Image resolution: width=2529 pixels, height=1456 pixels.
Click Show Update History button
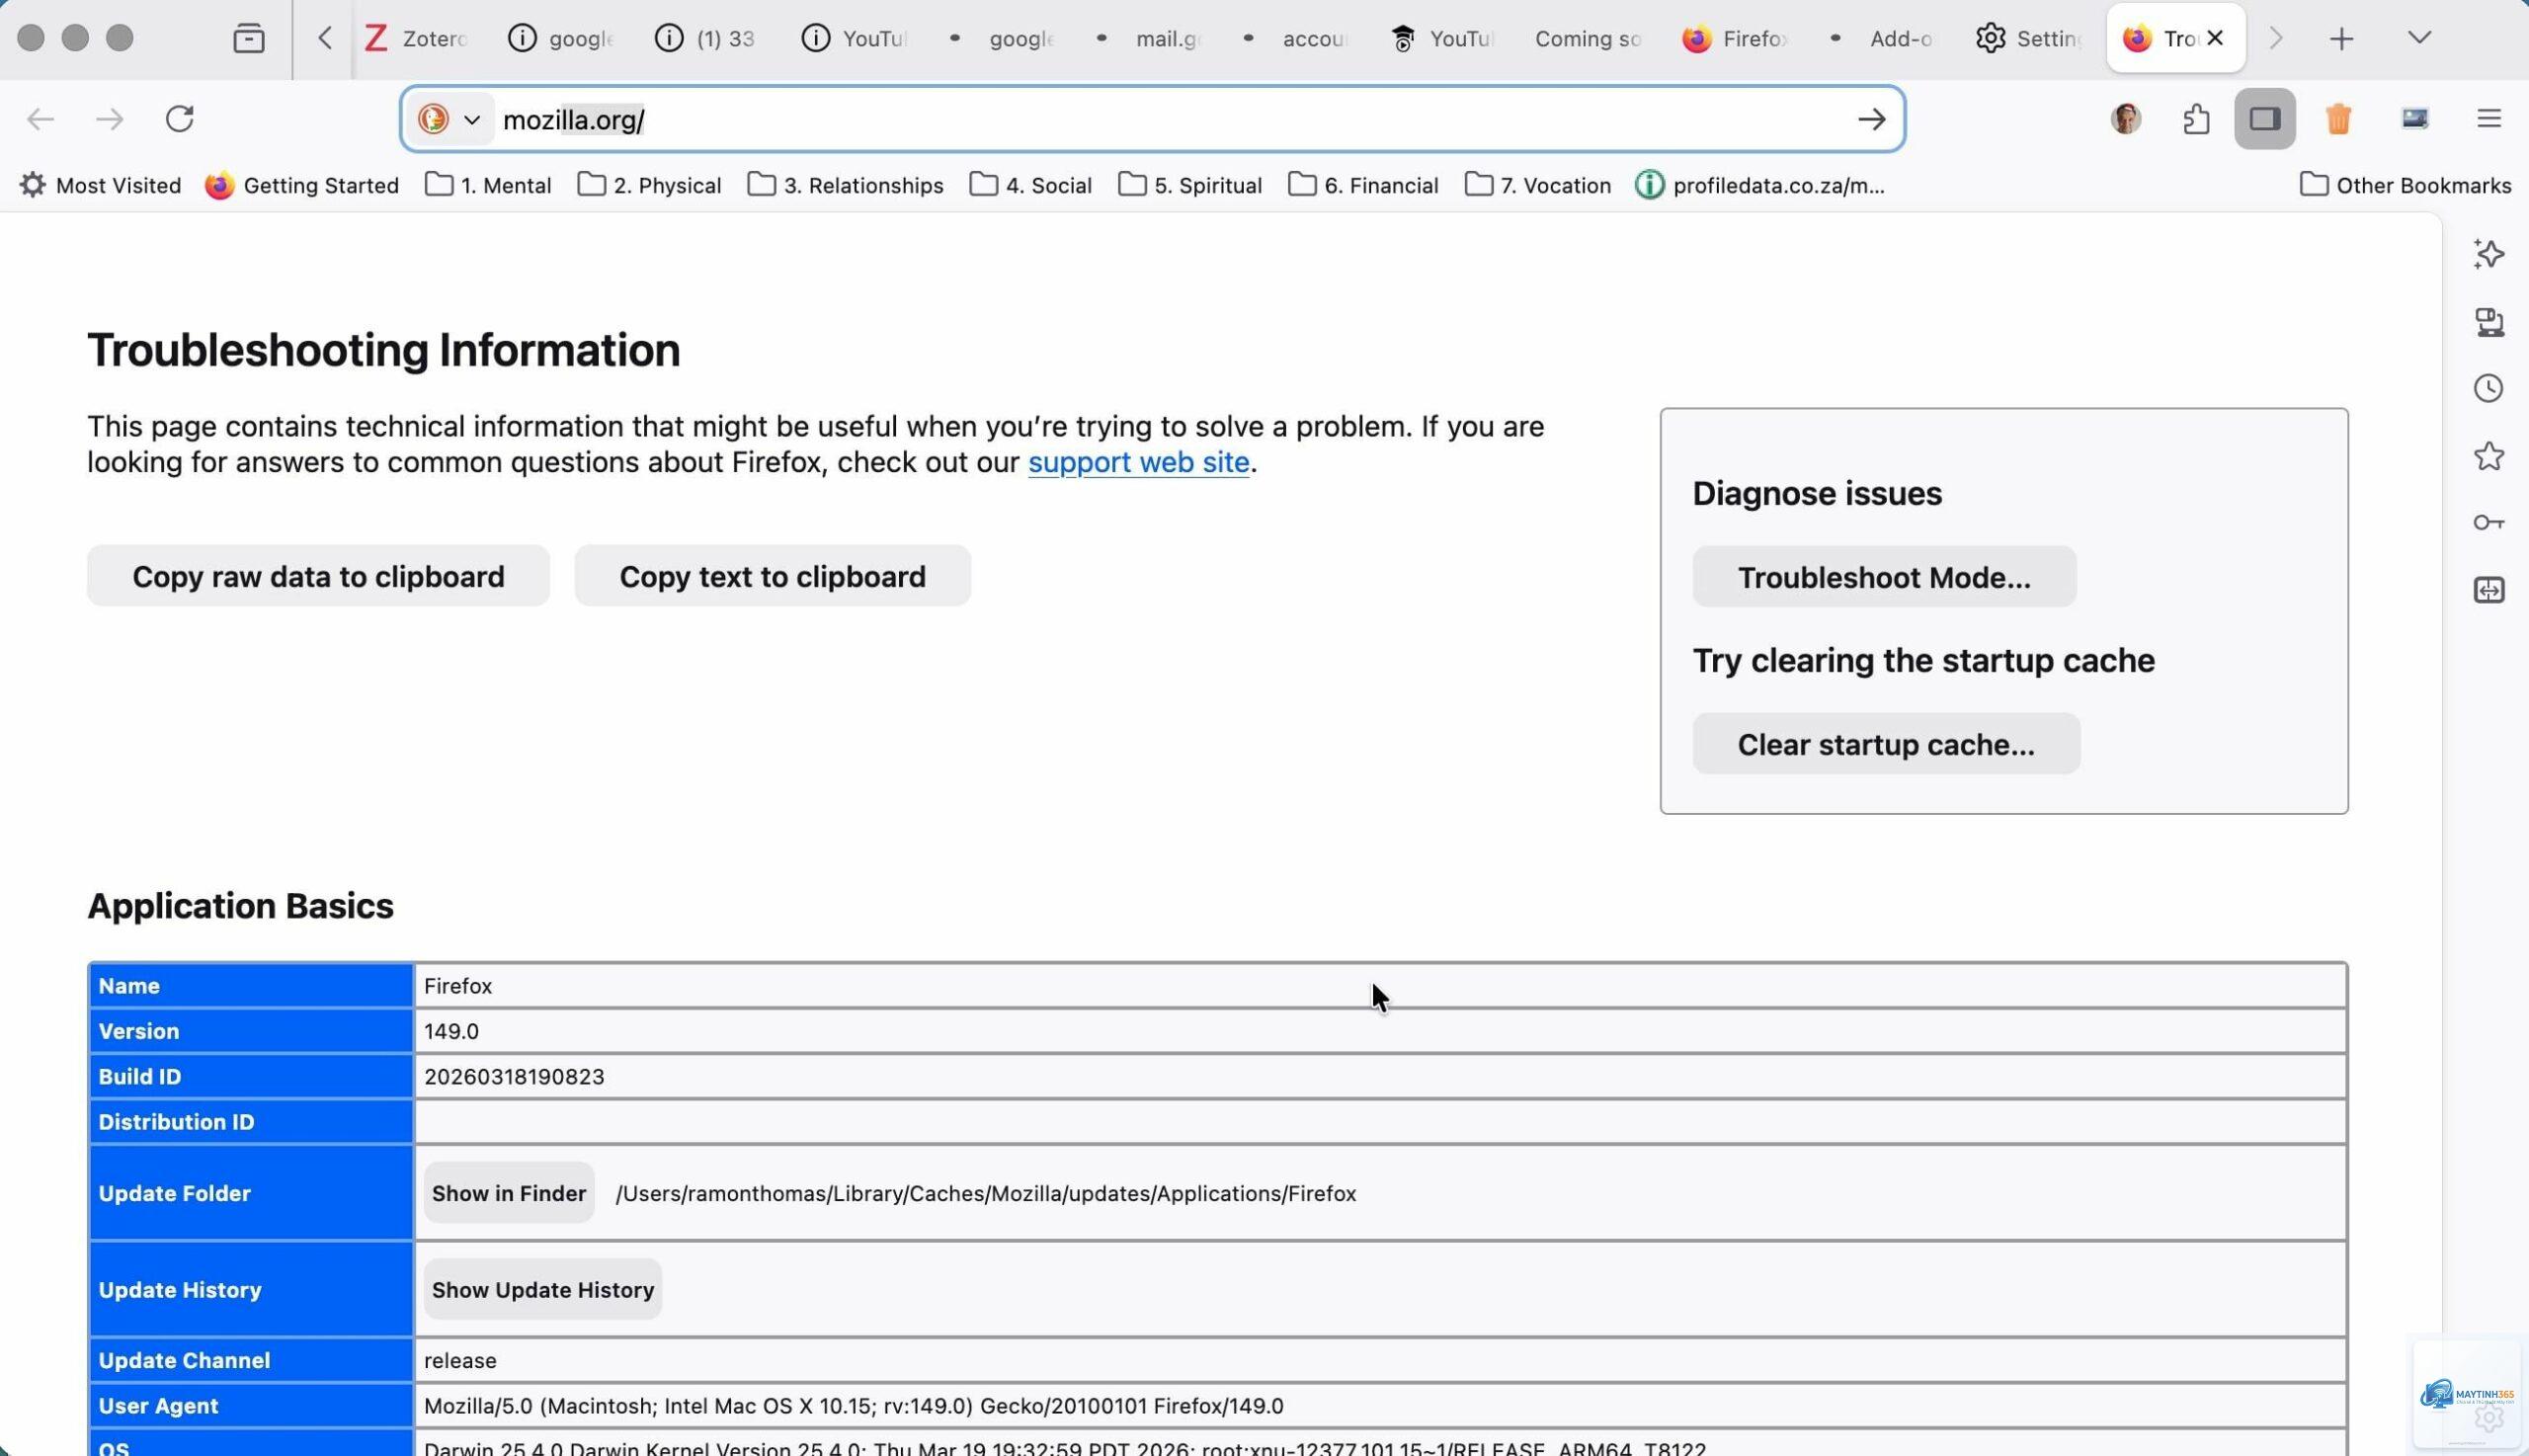coord(543,1290)
